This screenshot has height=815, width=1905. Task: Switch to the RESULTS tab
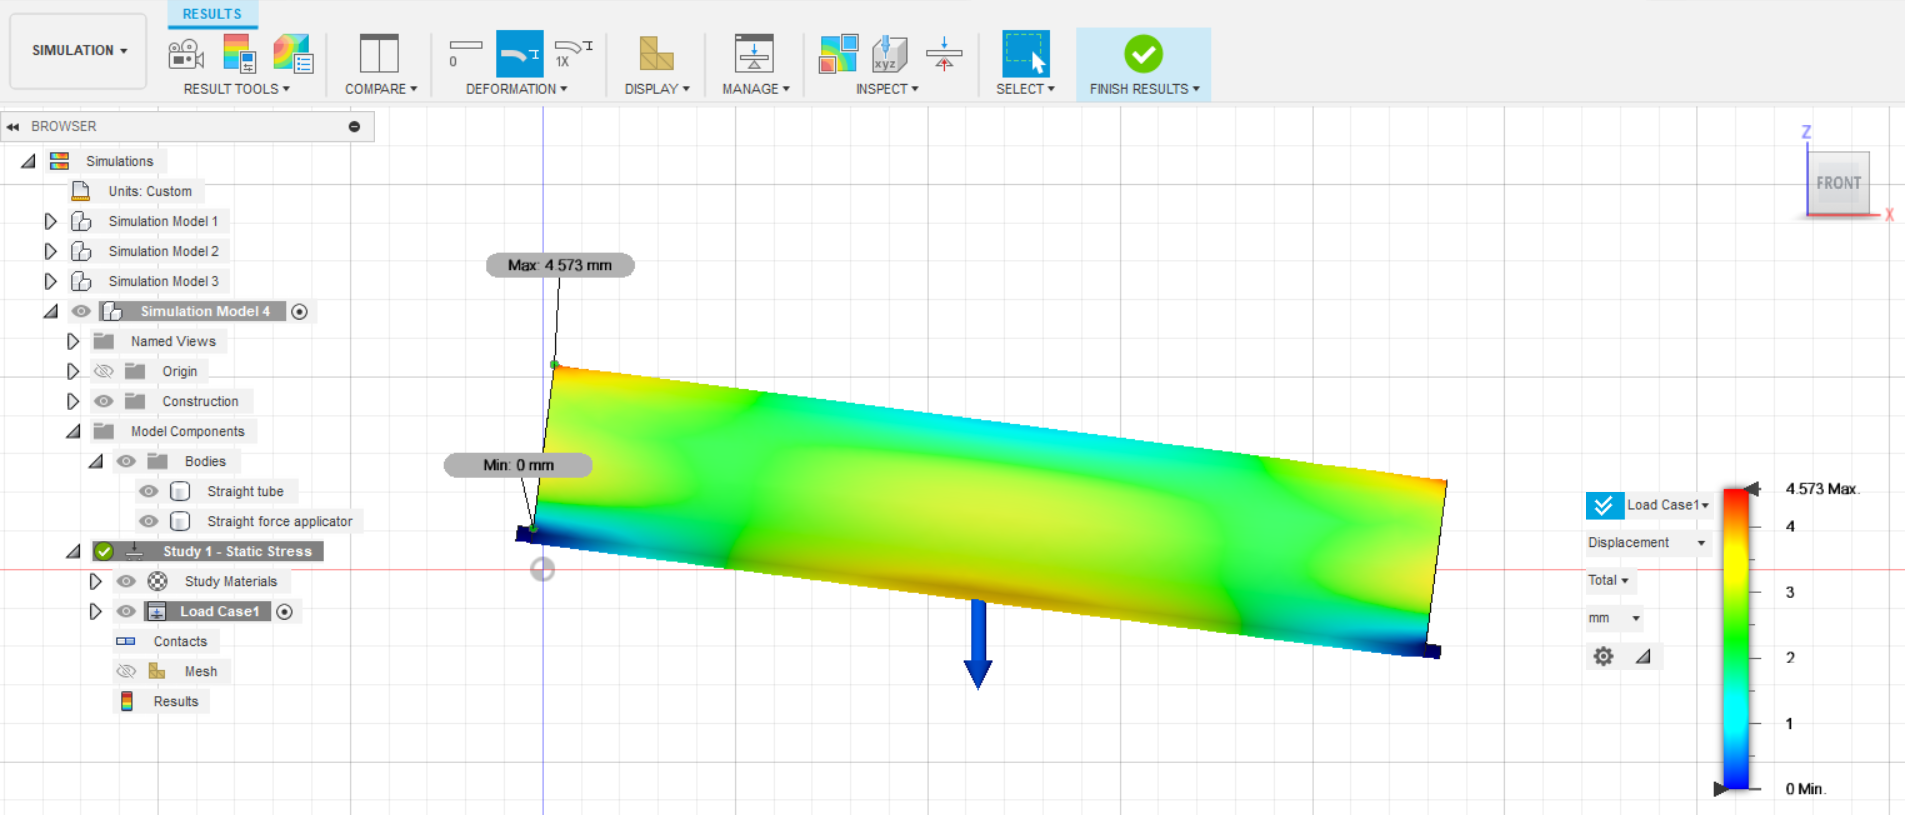pyautogui.click(x=212, y=14)
